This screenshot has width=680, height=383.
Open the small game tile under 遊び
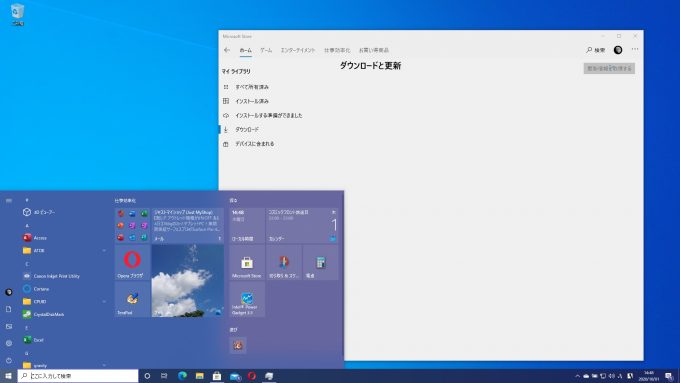(238, 345)
